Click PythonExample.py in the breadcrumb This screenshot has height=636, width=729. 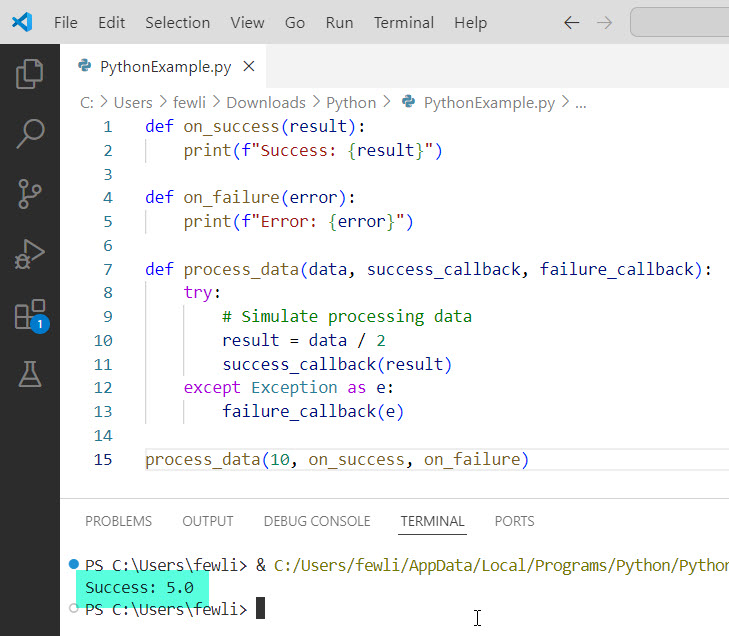pyautogui.click(x=489, y=102)
